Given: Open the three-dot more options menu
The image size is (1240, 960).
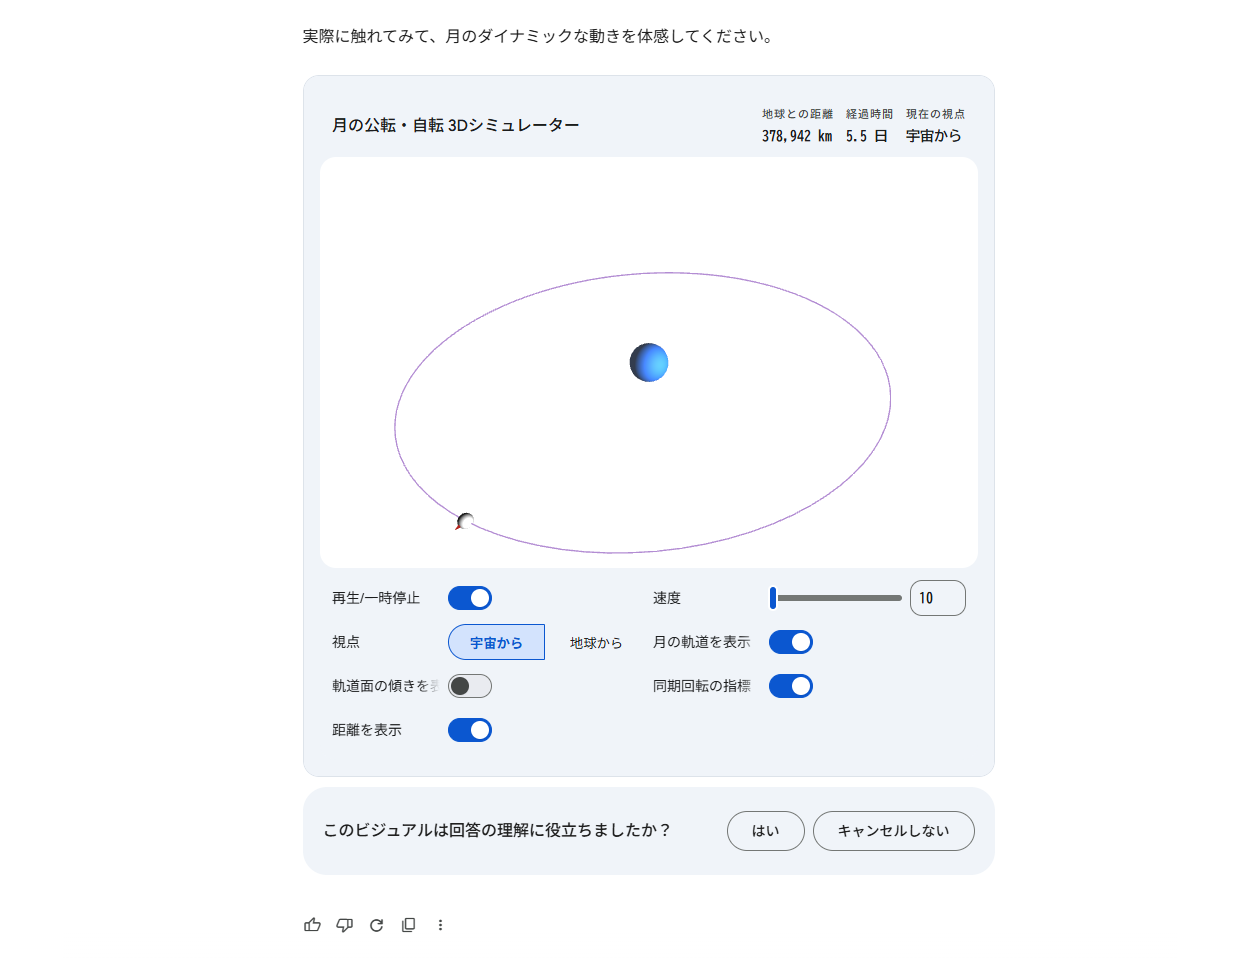Looking at the screenshot, I should (x=440, y=925).
